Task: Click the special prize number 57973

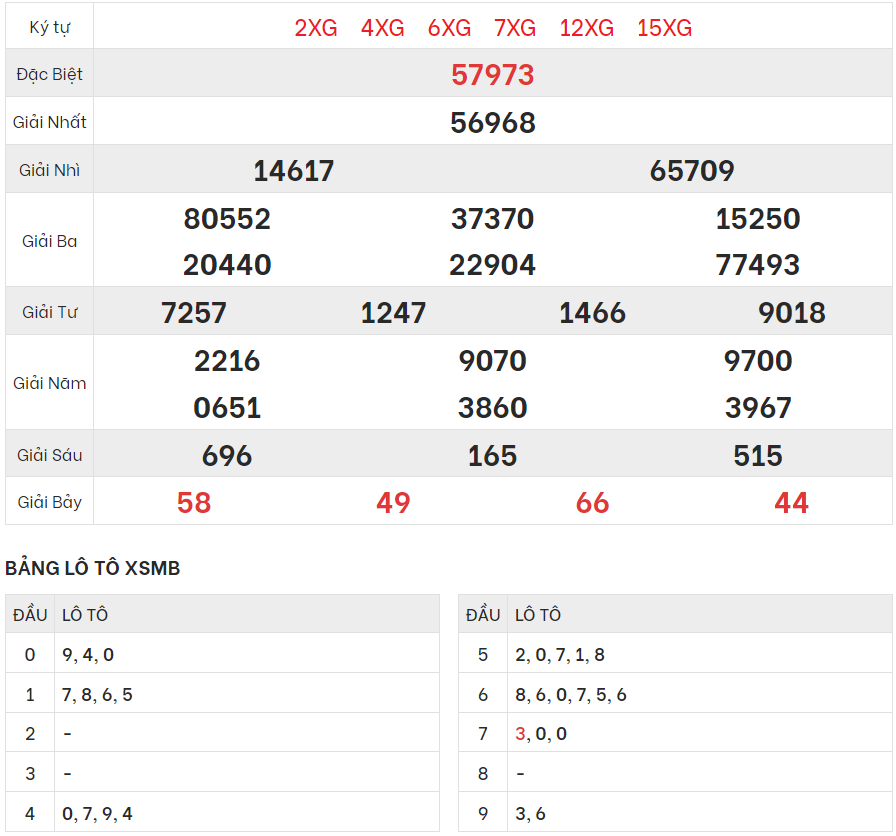Action: pos(492,74)
